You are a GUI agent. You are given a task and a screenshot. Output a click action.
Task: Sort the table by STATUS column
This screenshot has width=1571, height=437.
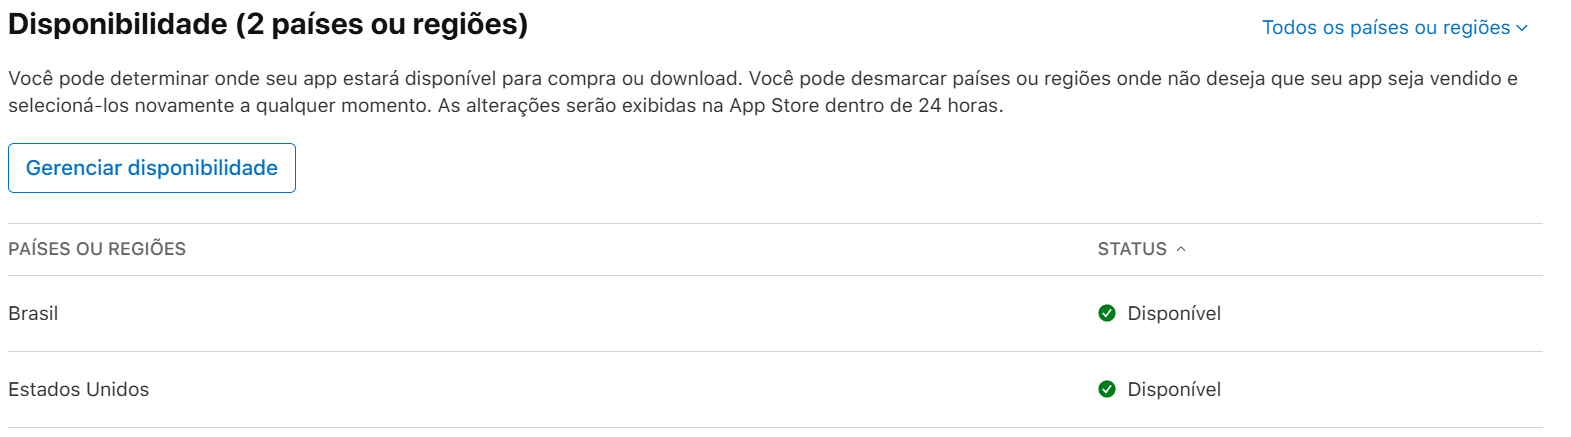tap(1132, 249)
